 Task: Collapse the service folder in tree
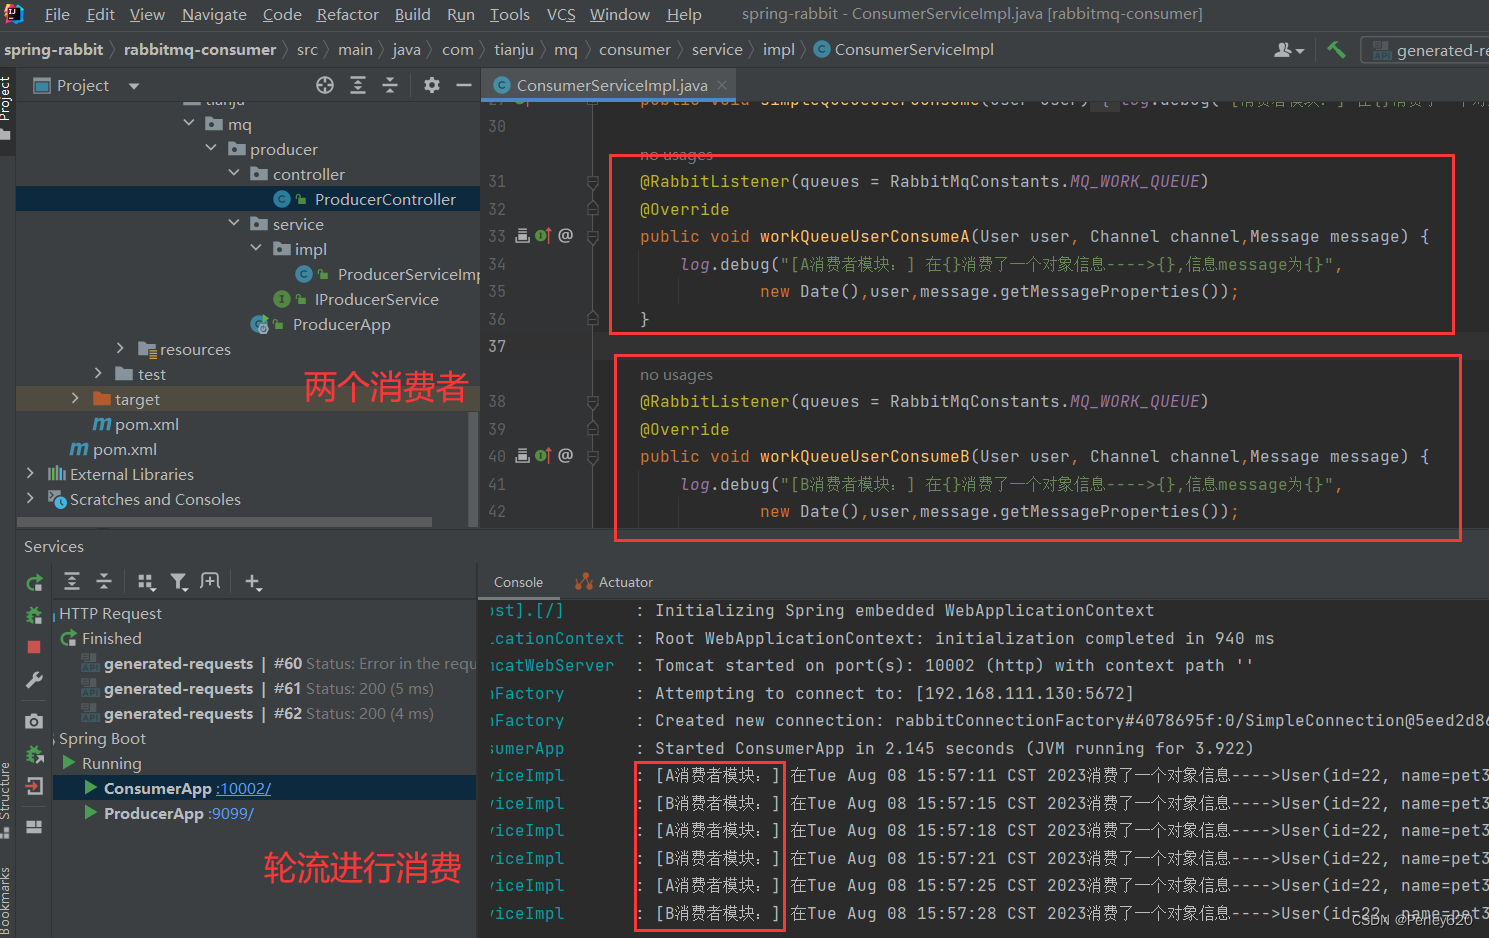coord(234,223)
